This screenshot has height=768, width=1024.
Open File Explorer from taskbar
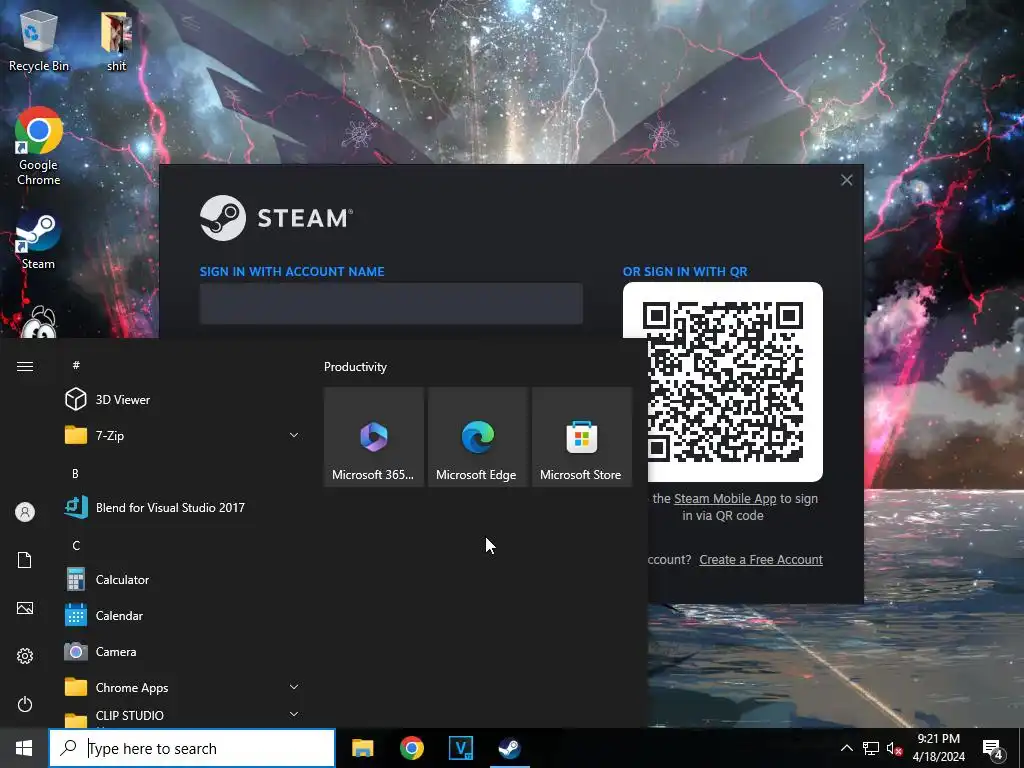pyautogui.click(x=362, y=748)
